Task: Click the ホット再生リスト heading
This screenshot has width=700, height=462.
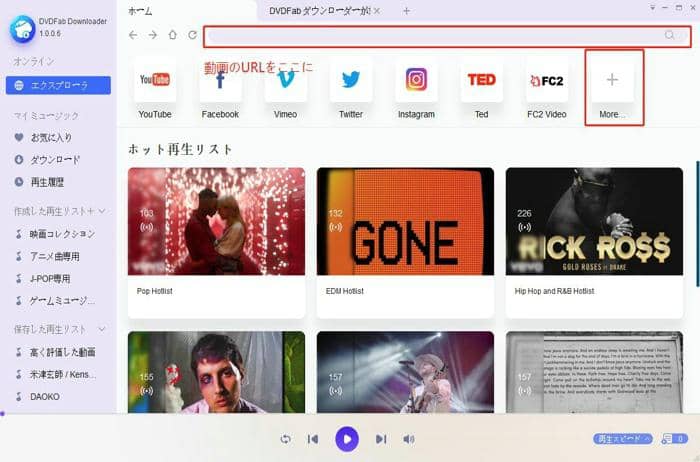Action: coord(180,149)
